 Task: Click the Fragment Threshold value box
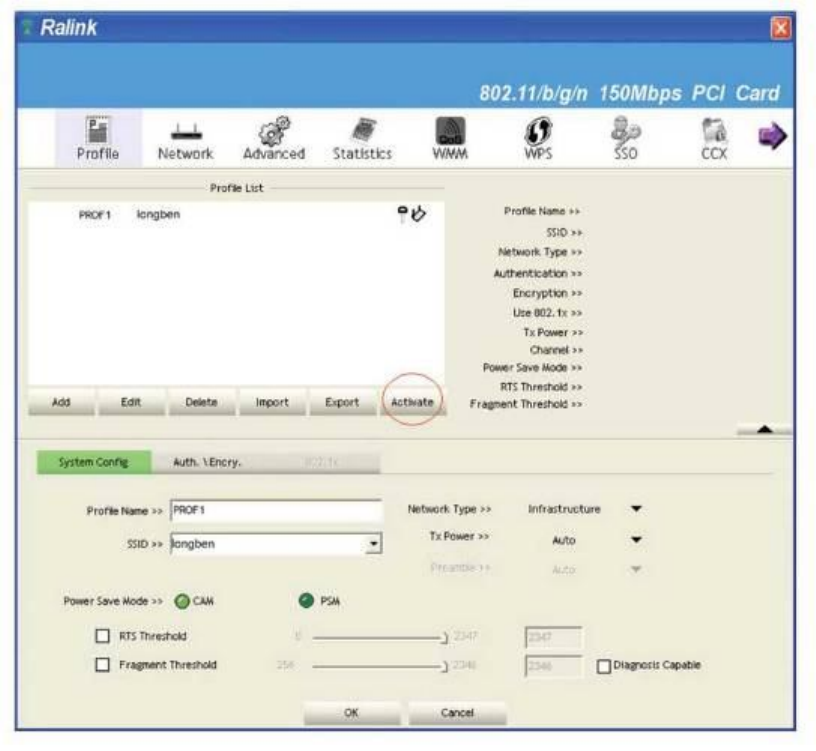pyautogui.click(x=553, y=666)
